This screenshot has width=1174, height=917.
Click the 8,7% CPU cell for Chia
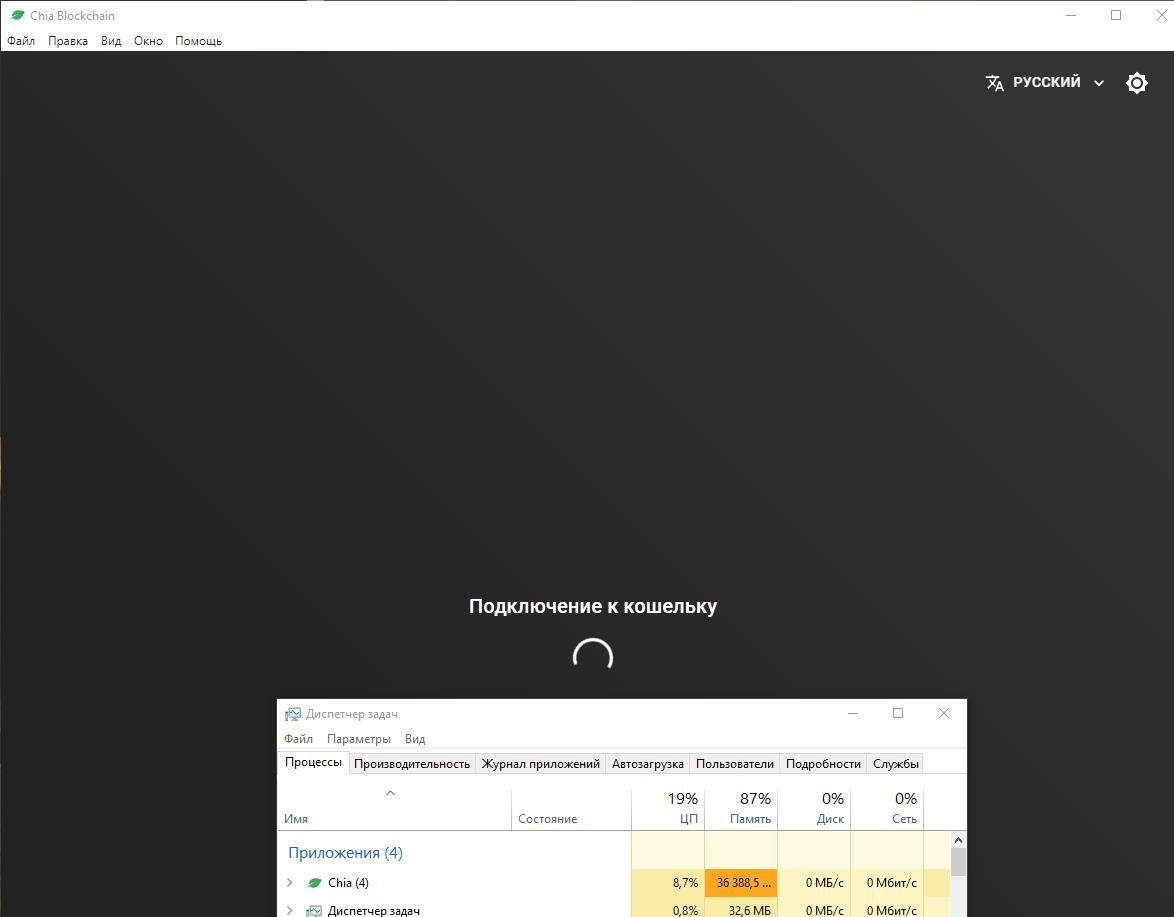tap(668, 883)
